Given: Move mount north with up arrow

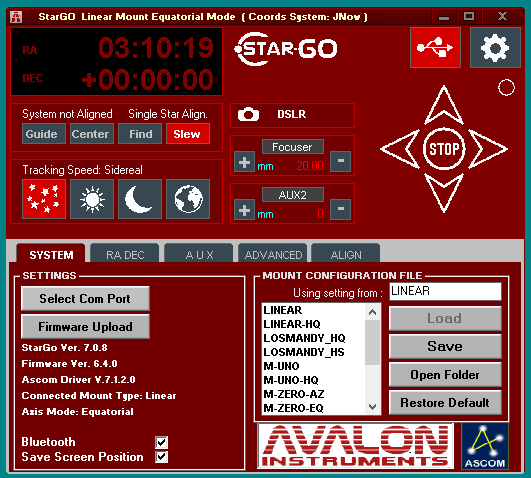Looking at the screenshot, I should pos(444,105).
